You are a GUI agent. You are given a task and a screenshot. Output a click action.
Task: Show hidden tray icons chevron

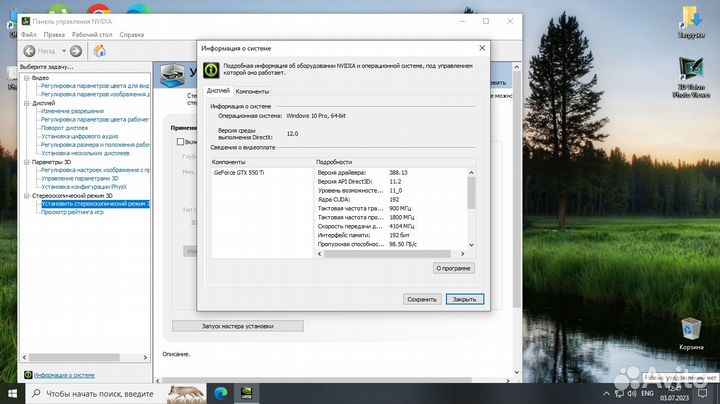607,394
